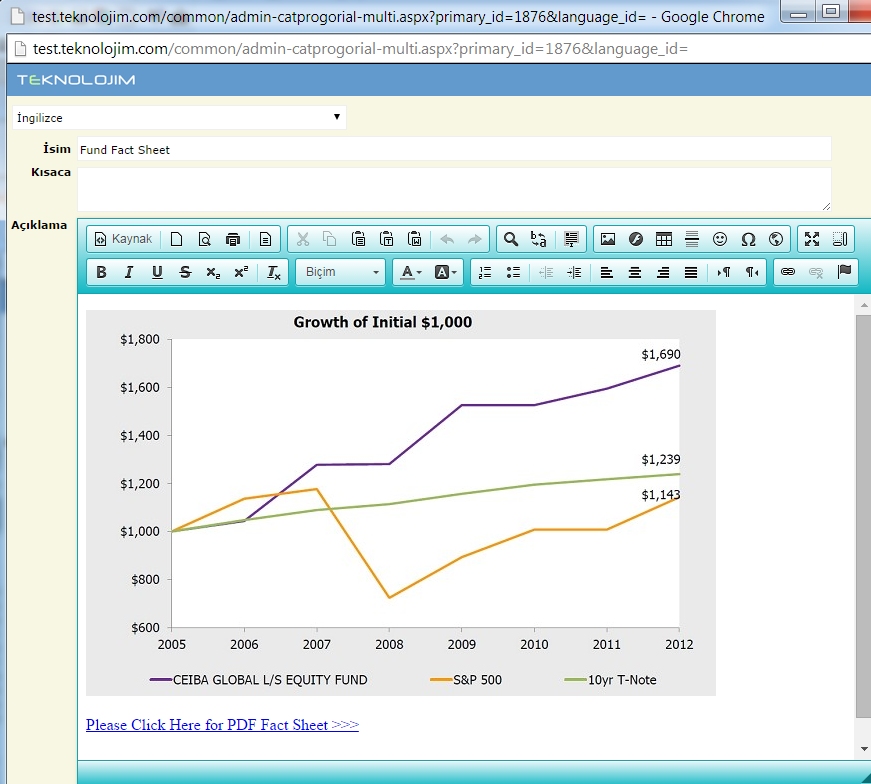Set text direction left to right
Screen dimensions: 871x784
tap(723, 272)
